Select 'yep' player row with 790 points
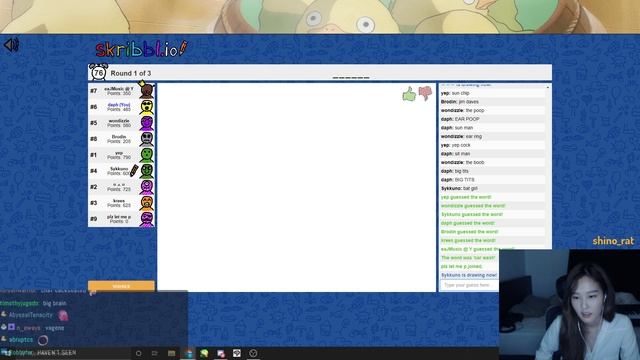Screen dimensions: 640x360 pos(122,155)
